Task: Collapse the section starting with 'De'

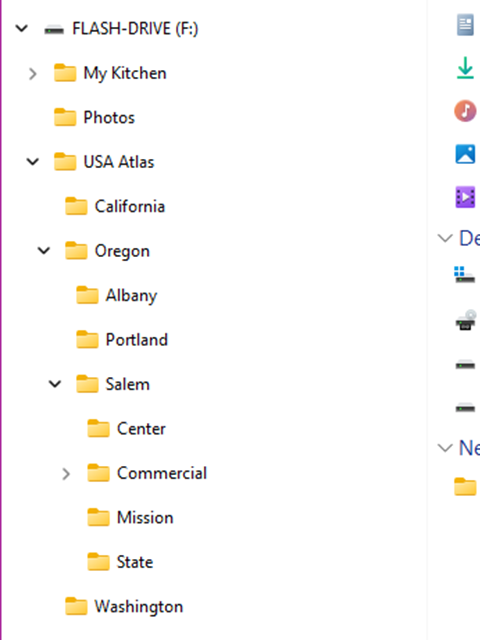Action: coord(445,238)
